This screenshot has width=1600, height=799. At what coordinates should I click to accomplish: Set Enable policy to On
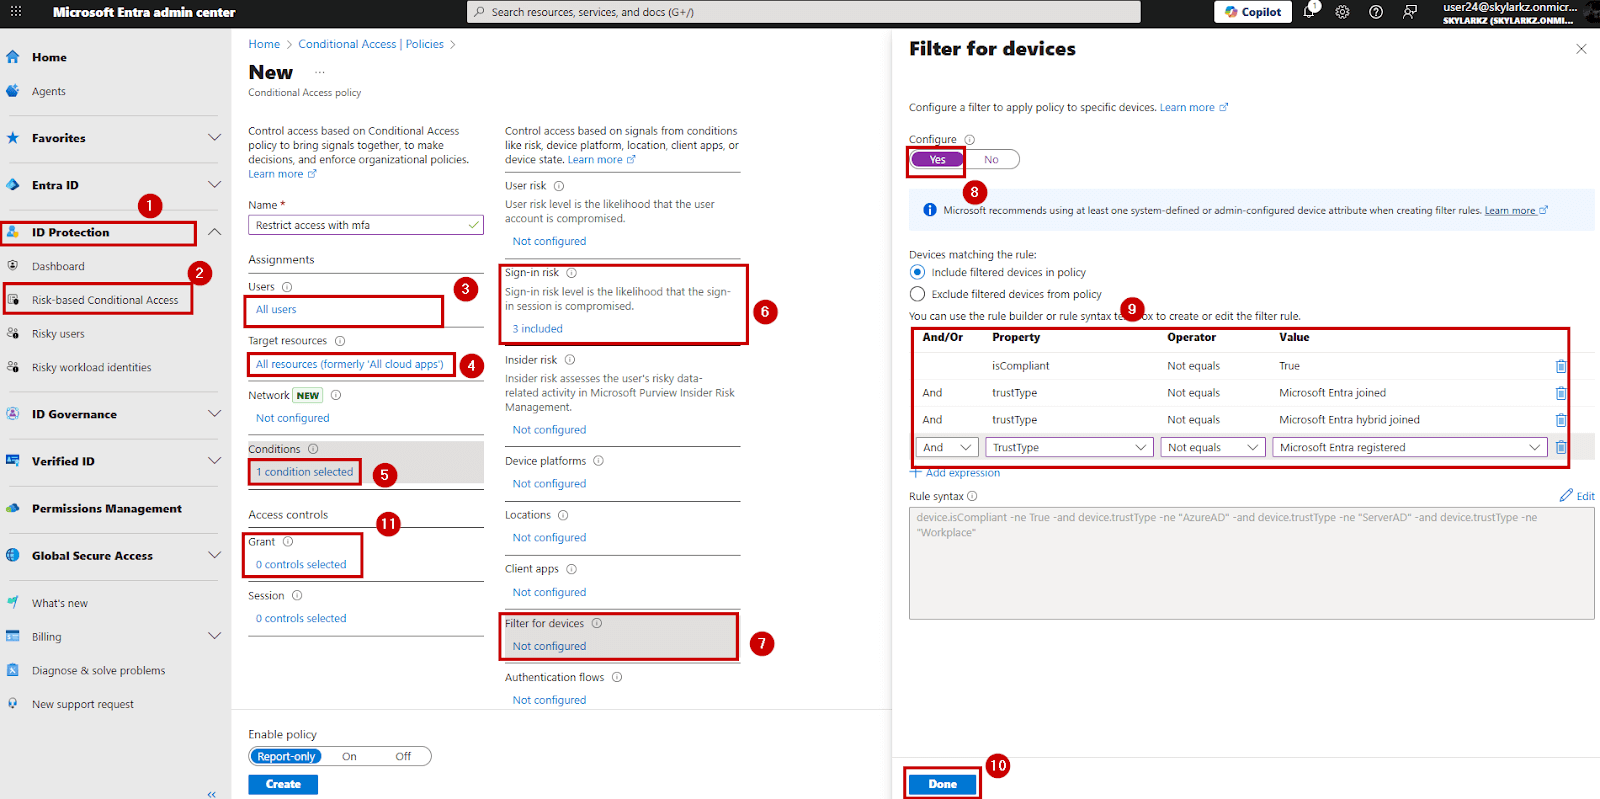[x=349, y=757]
